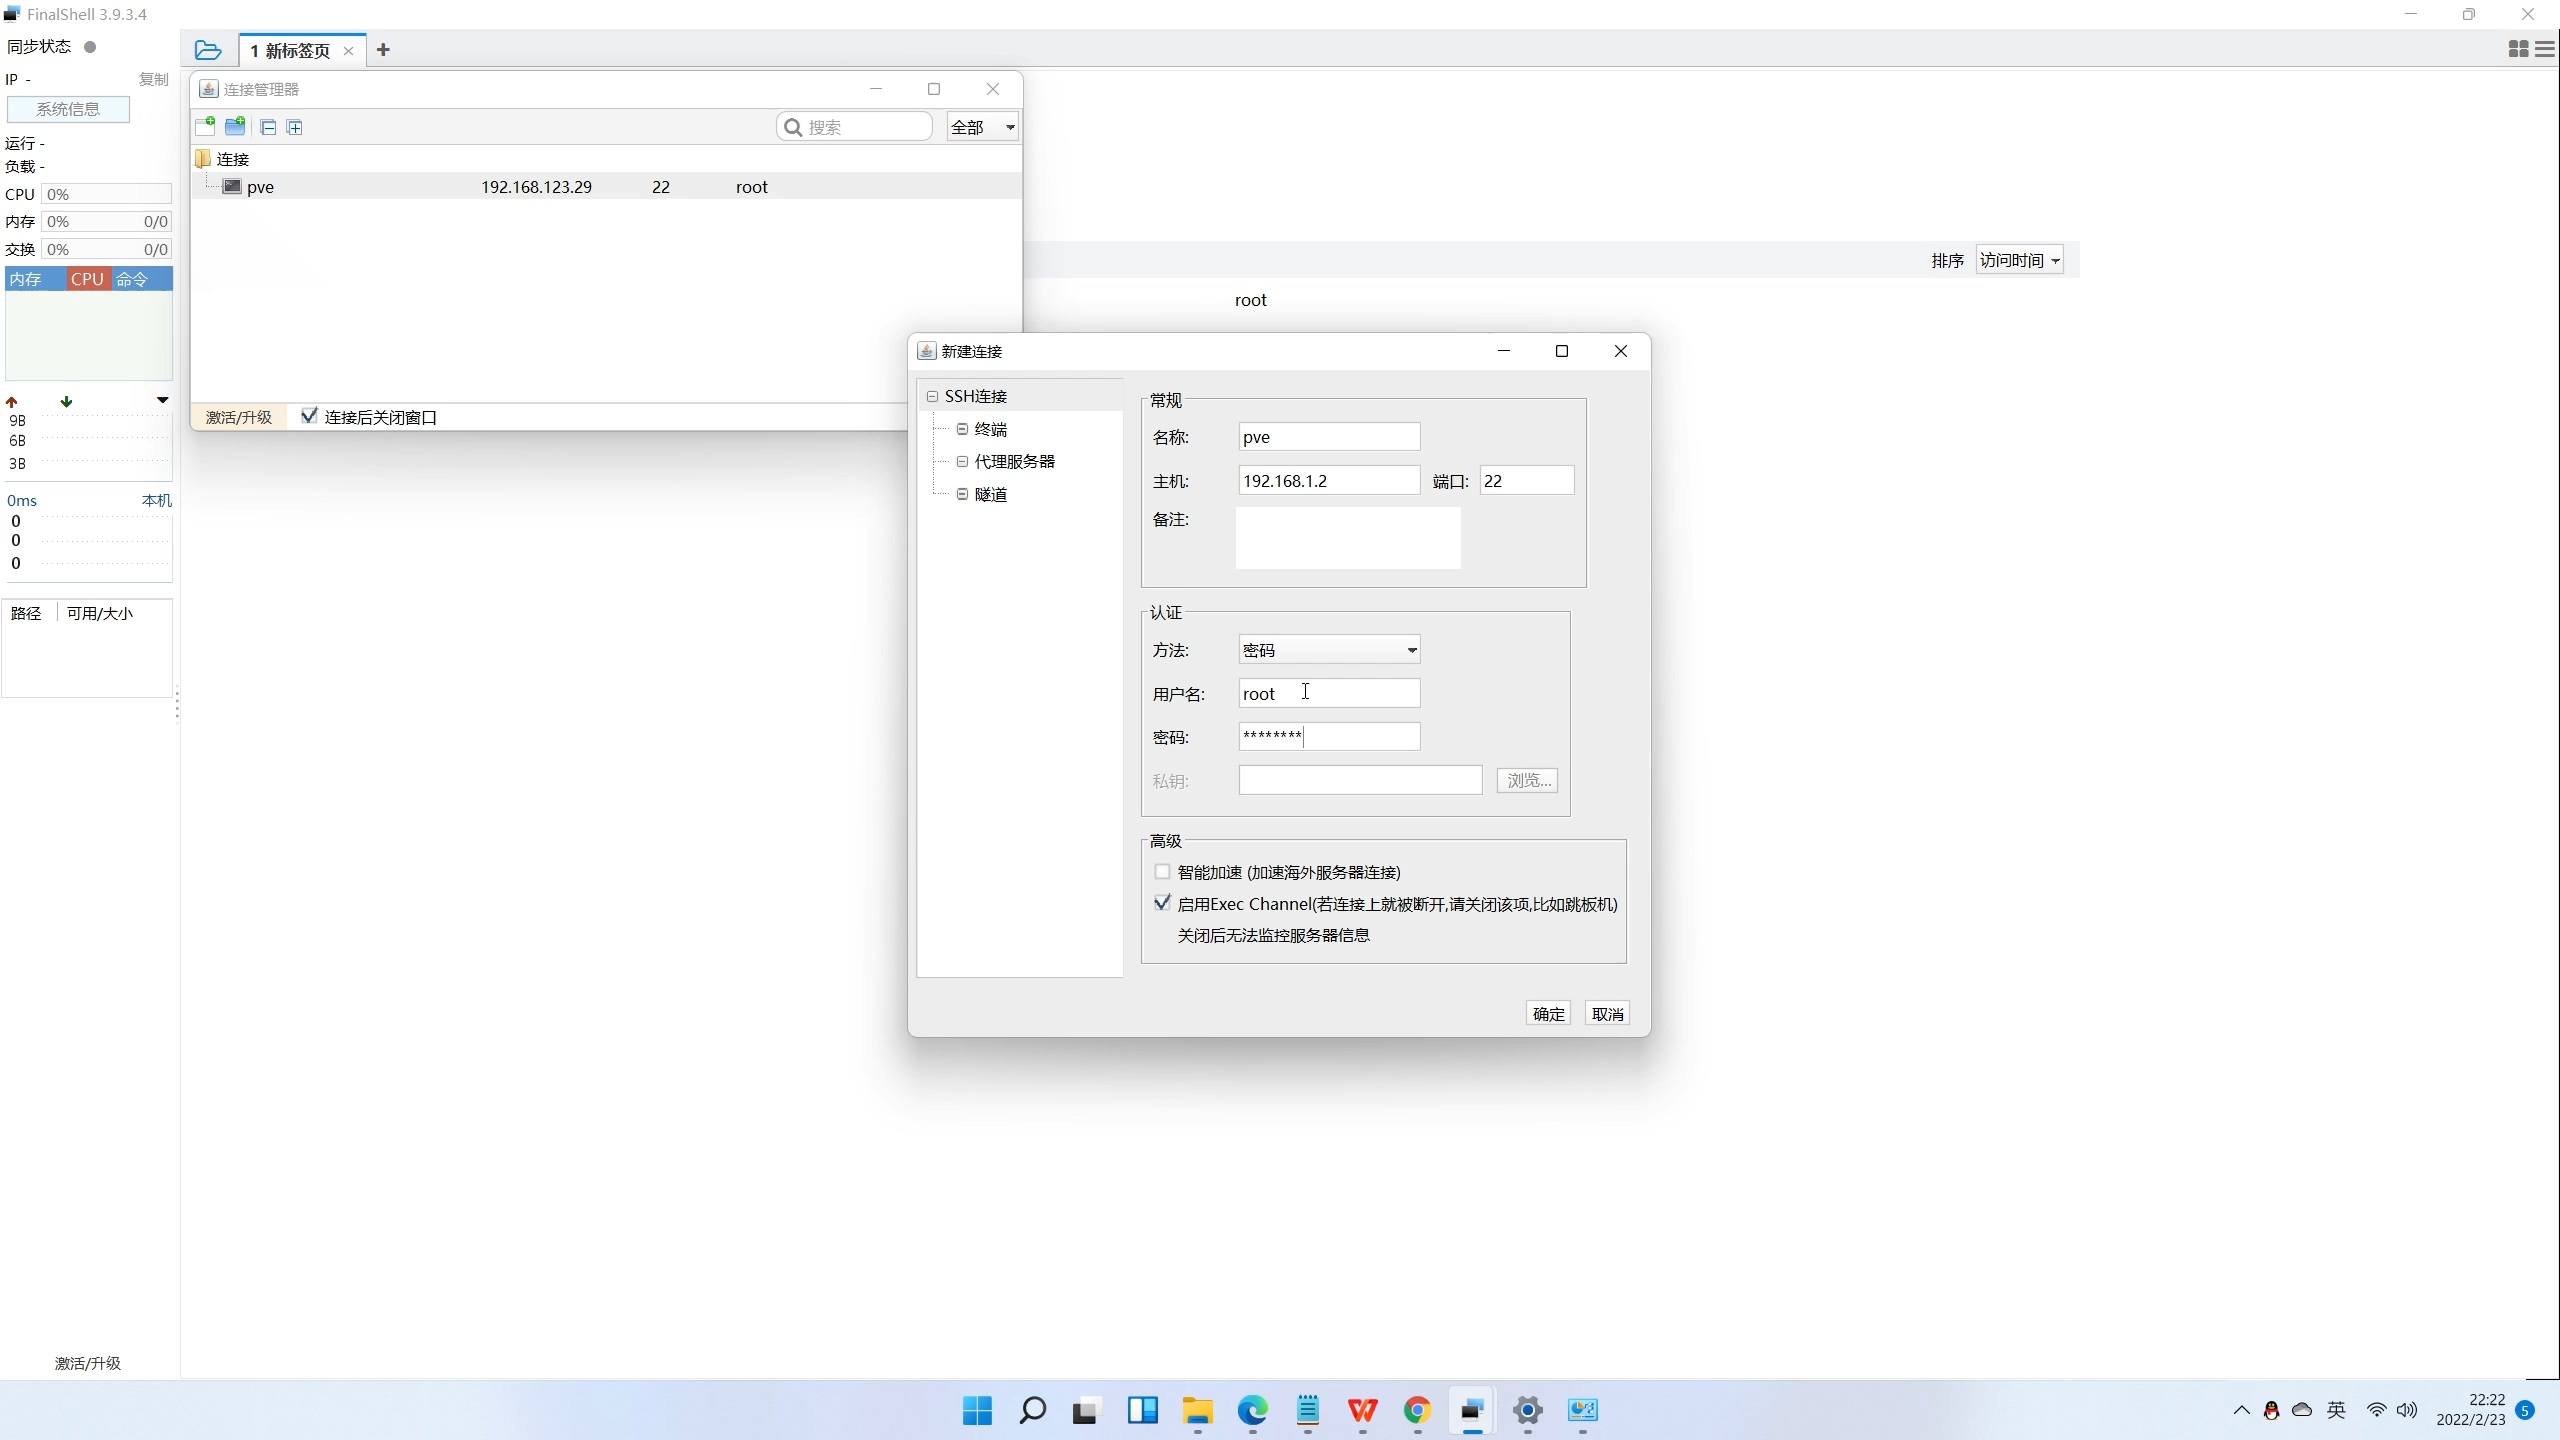Select 代理服务器 in the SSH settings tree
Screen dimensions: 2560x1440
1014,462
